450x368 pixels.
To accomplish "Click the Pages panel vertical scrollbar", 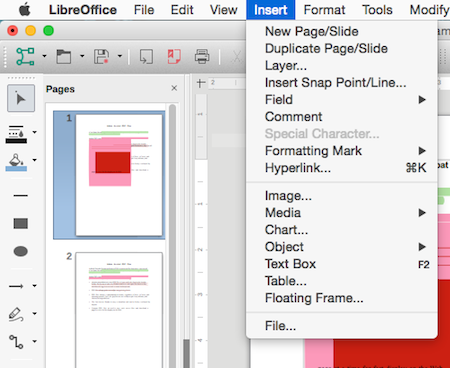I will [x=172, y=233].
